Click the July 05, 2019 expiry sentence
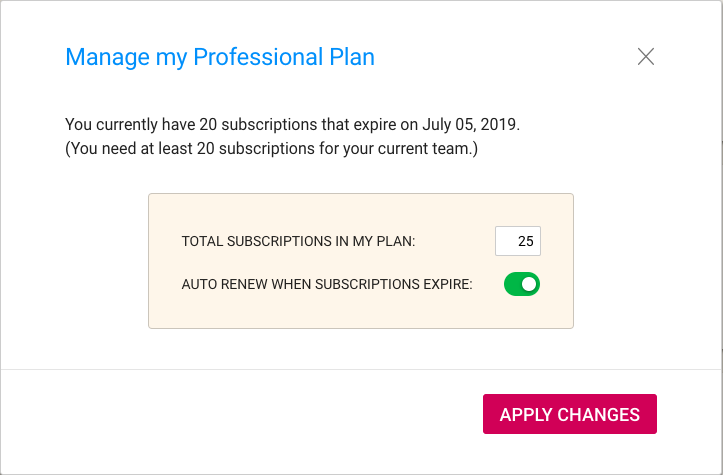 292,125
